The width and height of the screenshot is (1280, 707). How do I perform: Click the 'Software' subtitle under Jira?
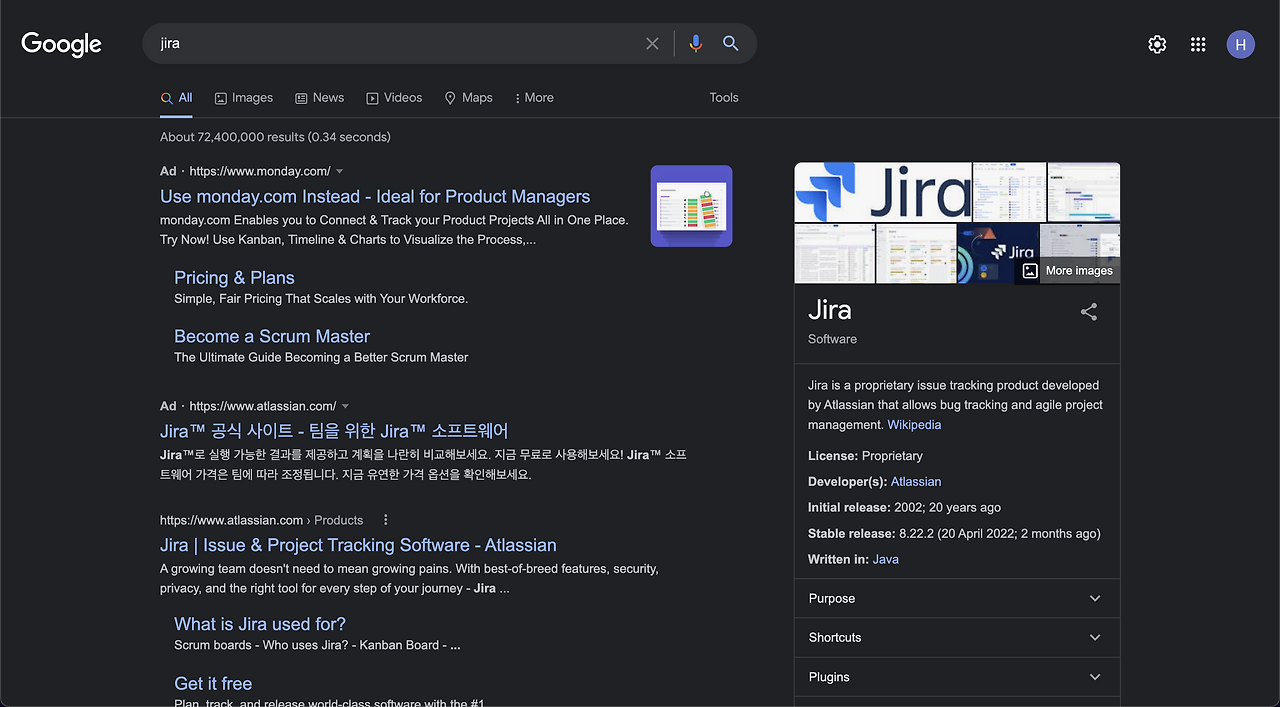pos(832,339)
